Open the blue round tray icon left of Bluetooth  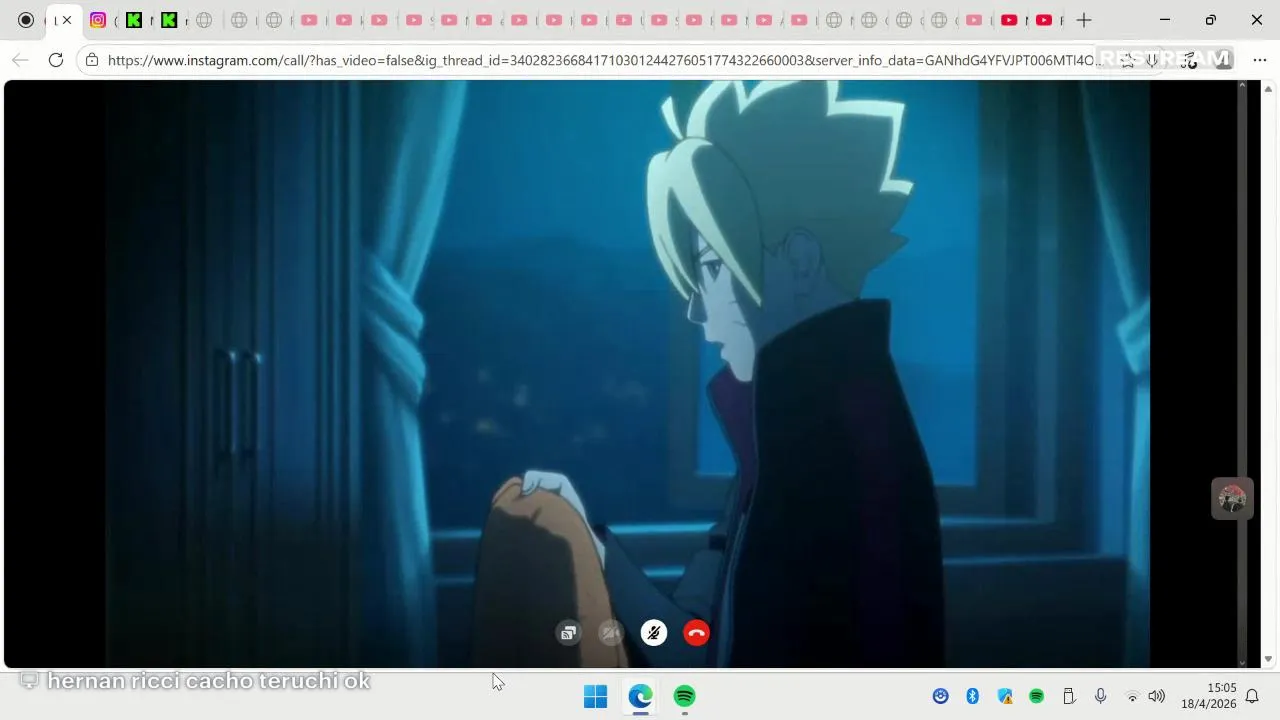940,696
